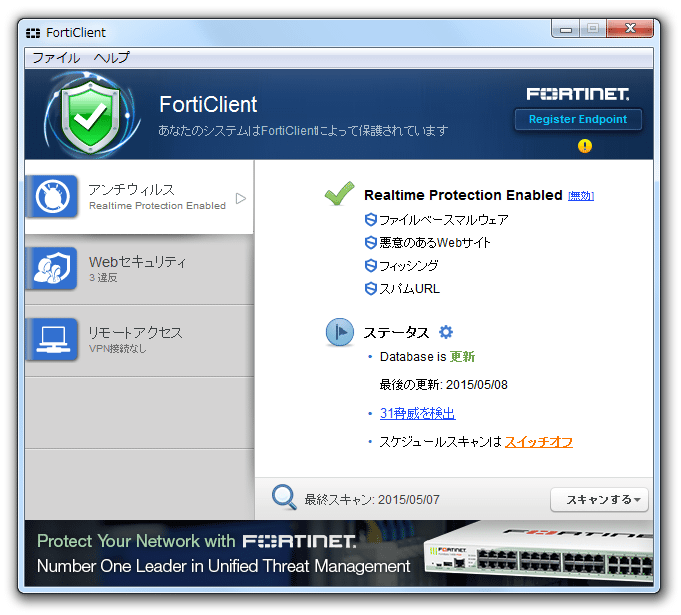The image size is (681, 615).
Task: Click the スパムURL label
Action: (x=410, y=288)
